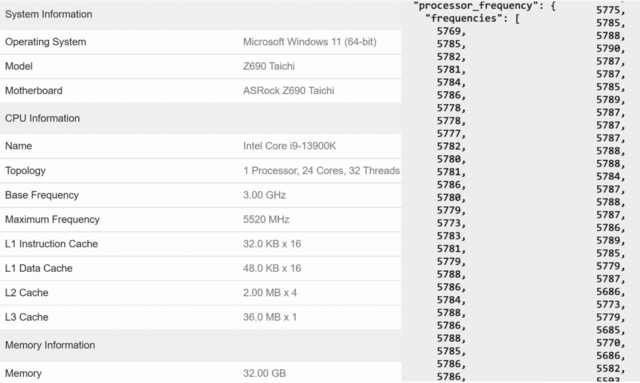
Task: Click the ASRock Z690 Taichi motherboard value
Action: [x=289, y=91]
